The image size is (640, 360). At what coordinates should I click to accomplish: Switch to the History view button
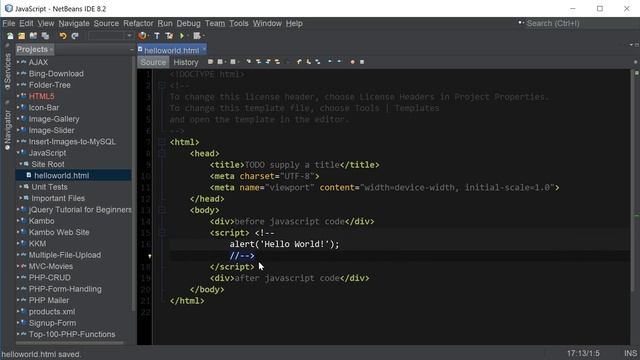point(186,62)
